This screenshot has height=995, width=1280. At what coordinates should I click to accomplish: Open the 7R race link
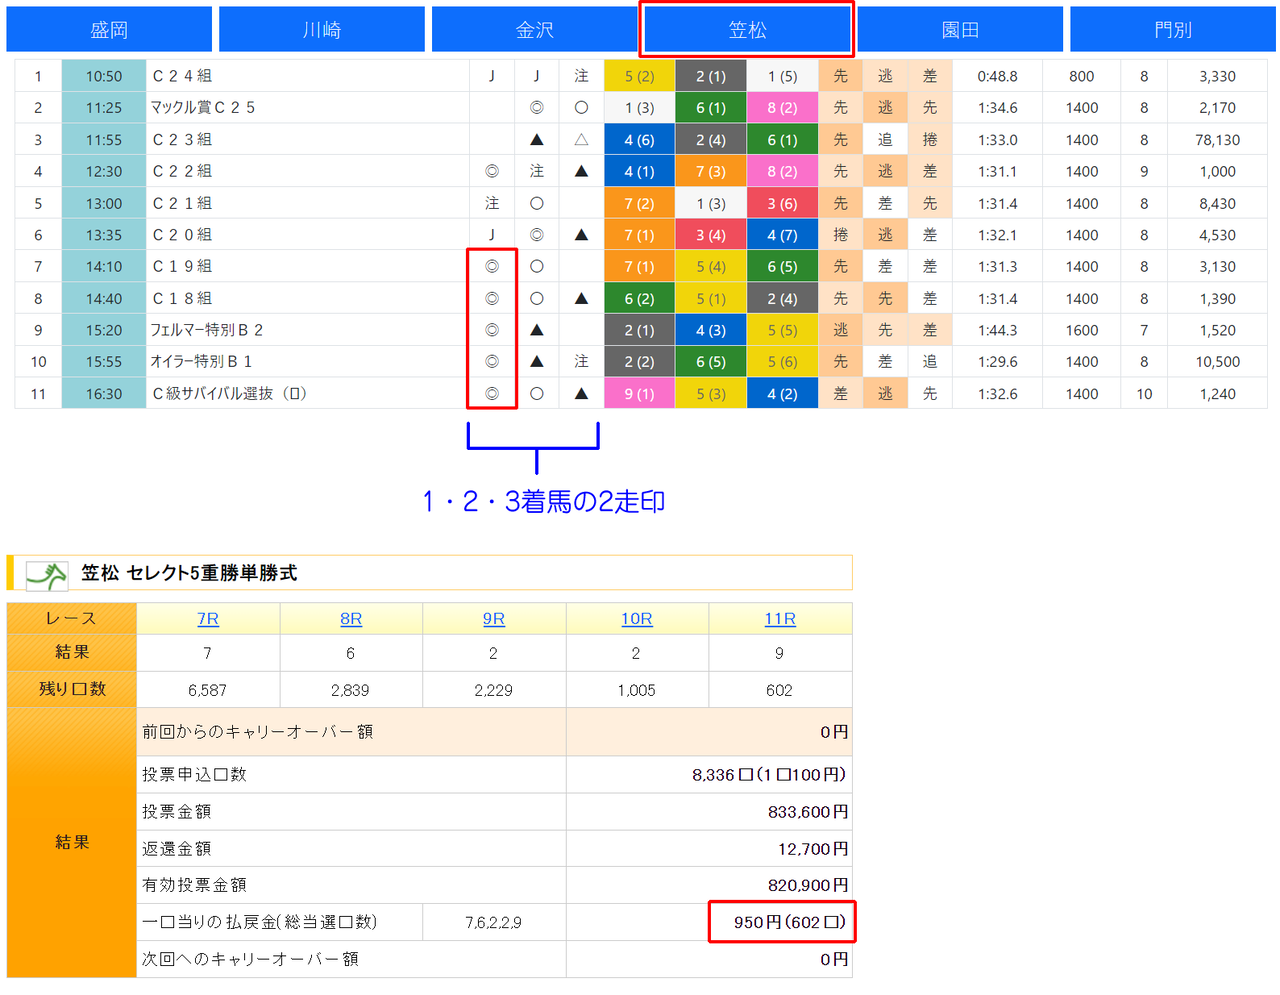tap(208, 619)
